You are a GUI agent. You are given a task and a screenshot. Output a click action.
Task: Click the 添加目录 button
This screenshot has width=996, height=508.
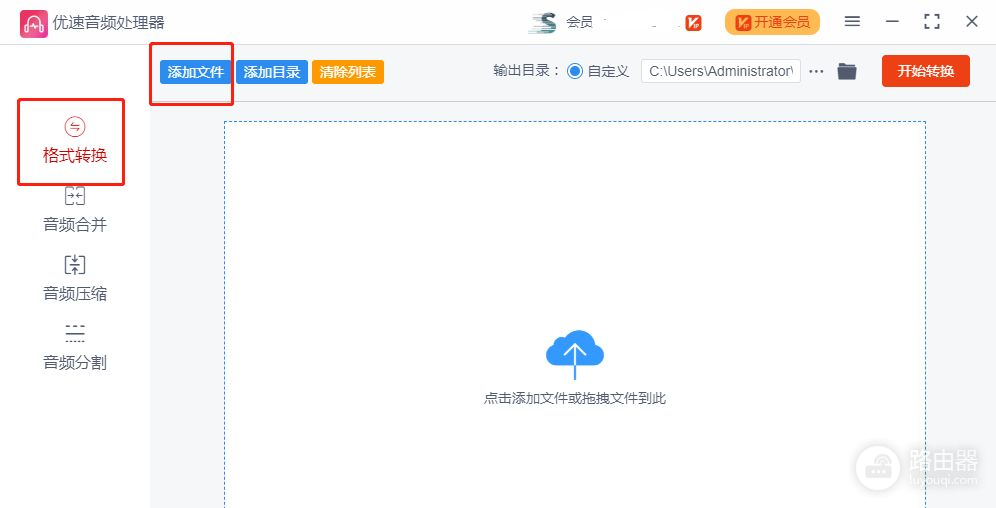tap(272, 72)
